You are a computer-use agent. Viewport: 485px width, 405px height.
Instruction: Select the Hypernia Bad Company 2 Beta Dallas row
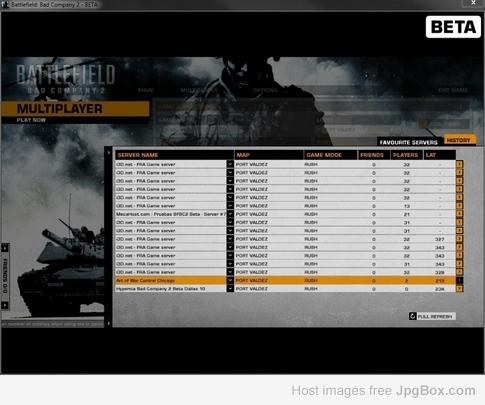tap(285, 289)
